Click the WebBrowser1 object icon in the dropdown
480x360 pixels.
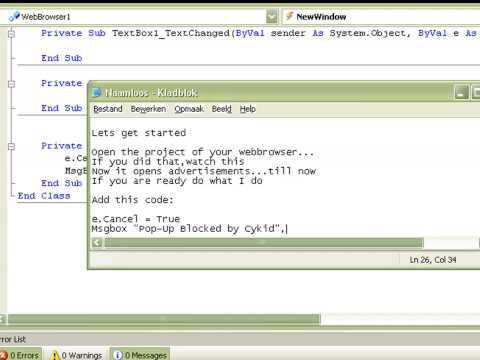[x=14, y=16]
